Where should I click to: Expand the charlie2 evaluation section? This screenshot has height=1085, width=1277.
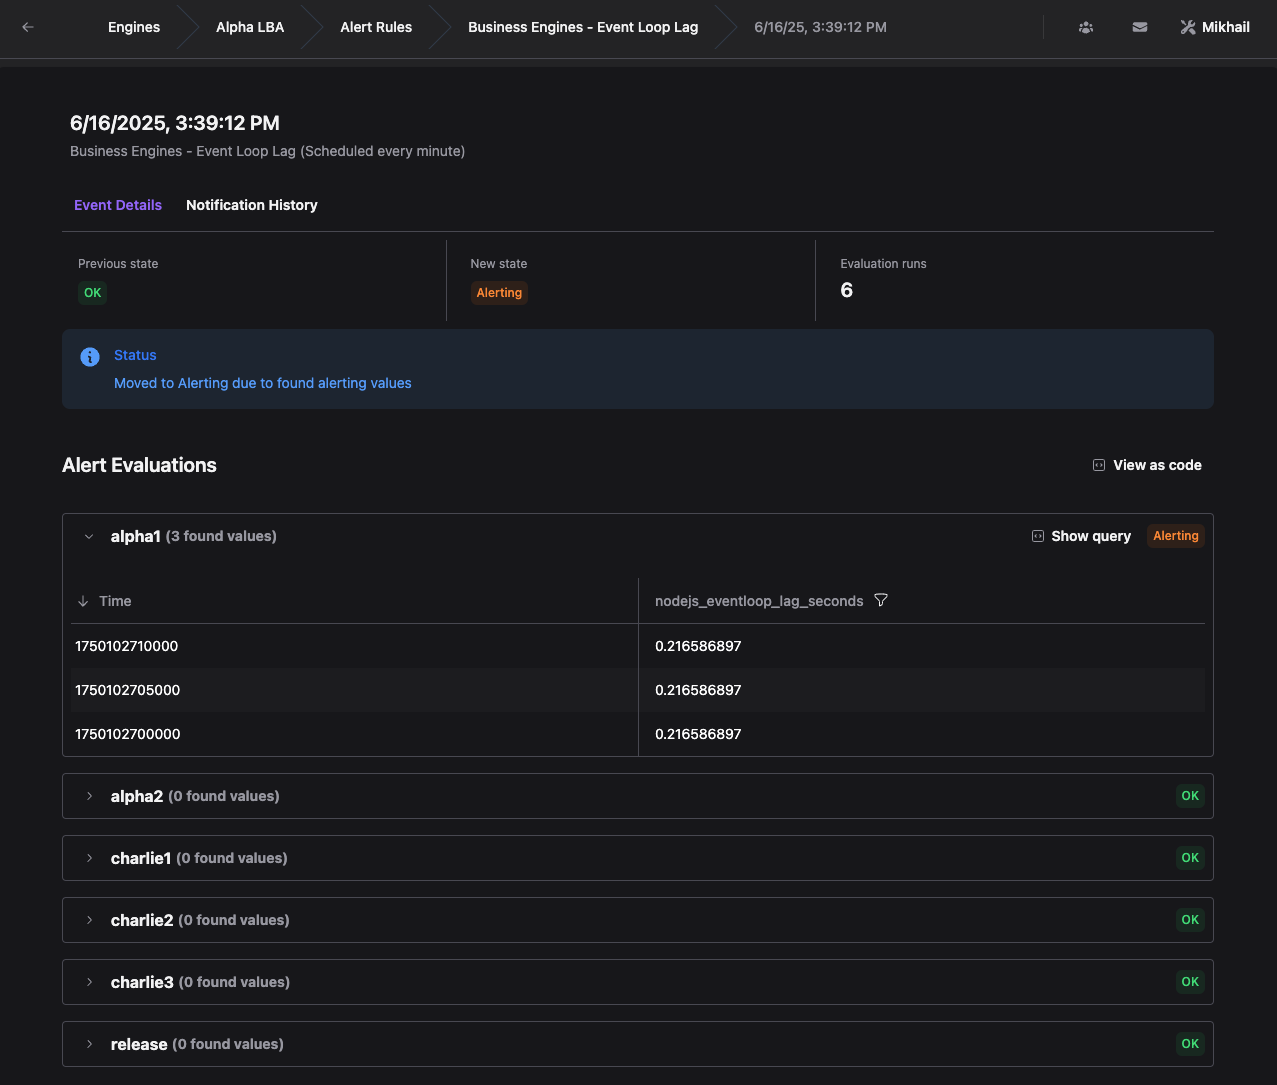click(89, 920)
